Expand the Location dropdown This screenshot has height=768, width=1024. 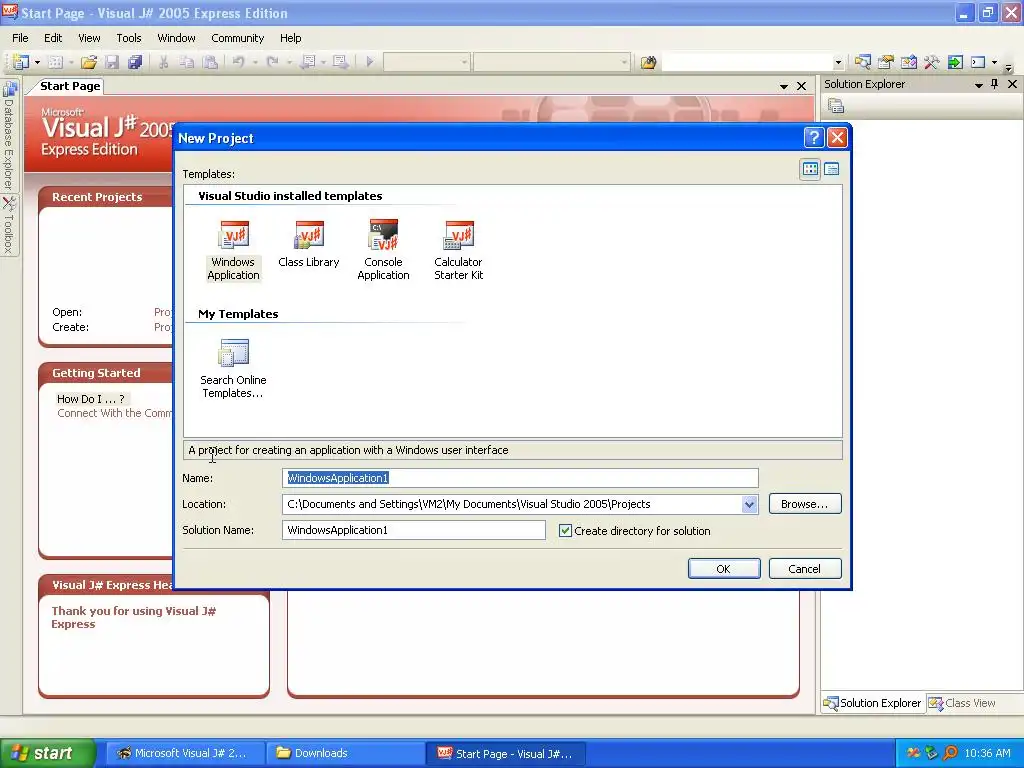(749, 504)
